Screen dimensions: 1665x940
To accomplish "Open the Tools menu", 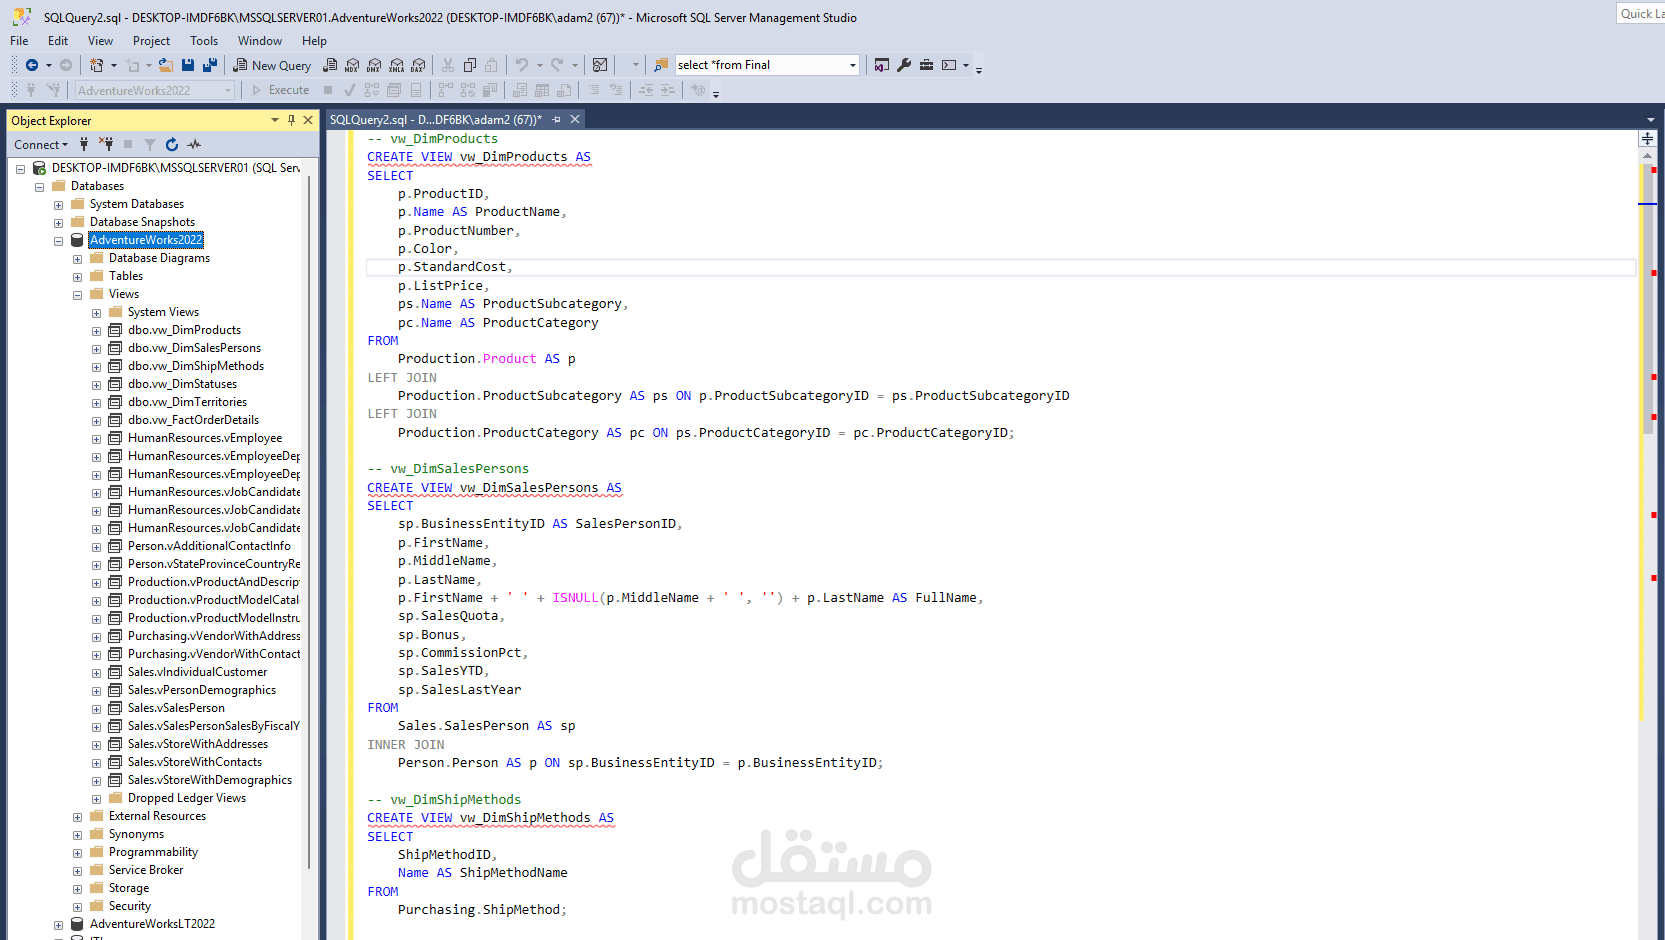I will (x=204, y=41).
